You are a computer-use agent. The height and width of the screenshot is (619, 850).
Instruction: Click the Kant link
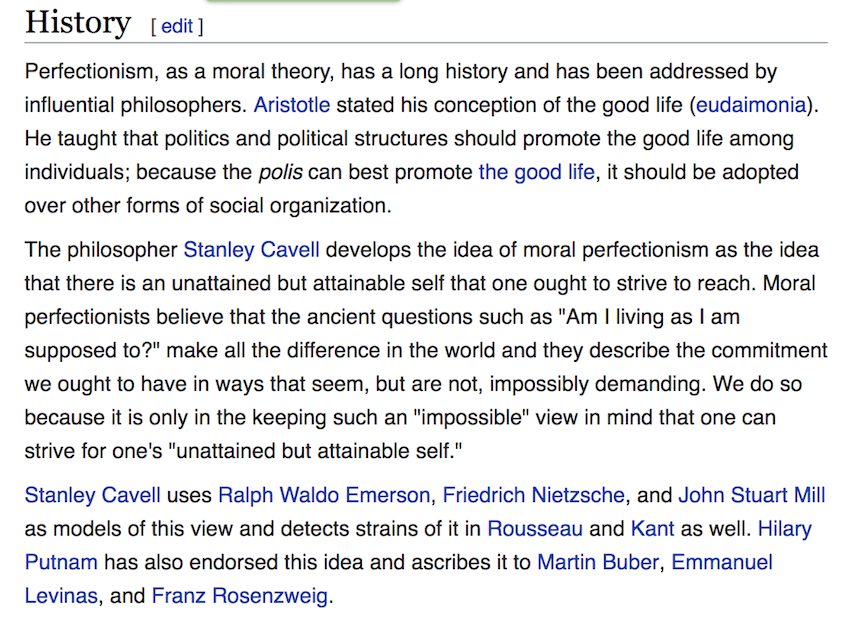652,529
